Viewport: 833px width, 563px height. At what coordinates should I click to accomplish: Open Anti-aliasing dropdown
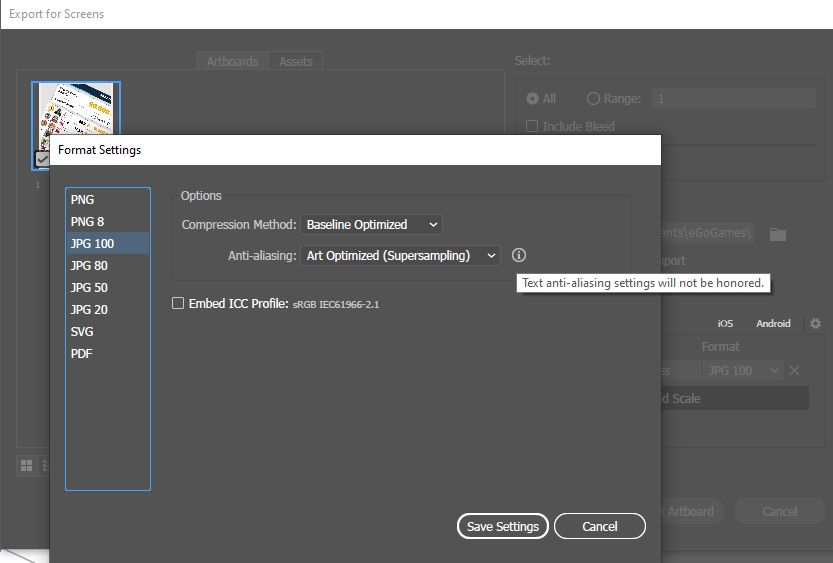tap(400, 255)
